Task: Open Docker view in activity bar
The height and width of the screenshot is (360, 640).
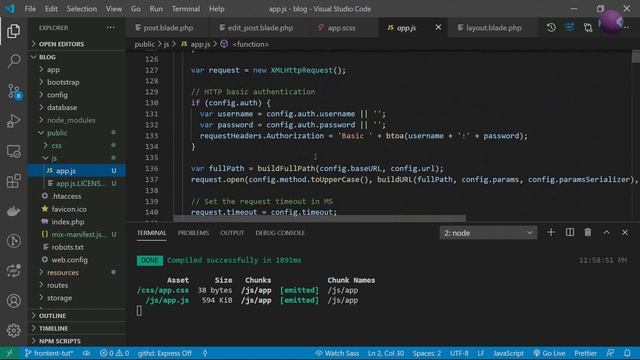Action: [x=13, y=211]
